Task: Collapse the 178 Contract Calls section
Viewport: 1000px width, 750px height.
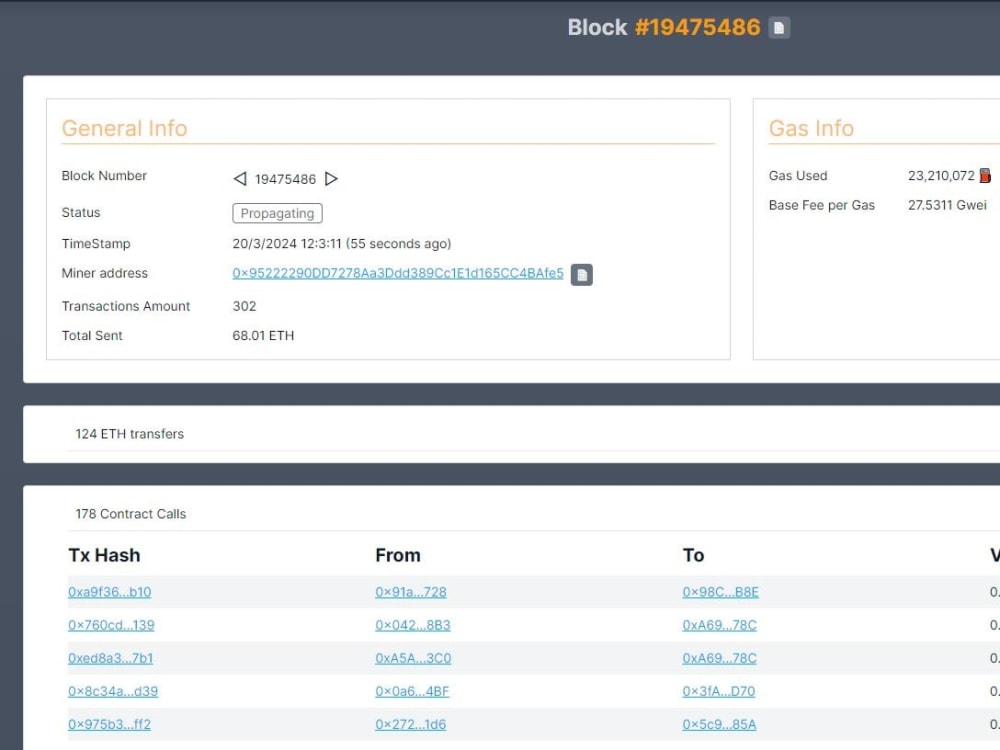Action: (x=131, y=514)
